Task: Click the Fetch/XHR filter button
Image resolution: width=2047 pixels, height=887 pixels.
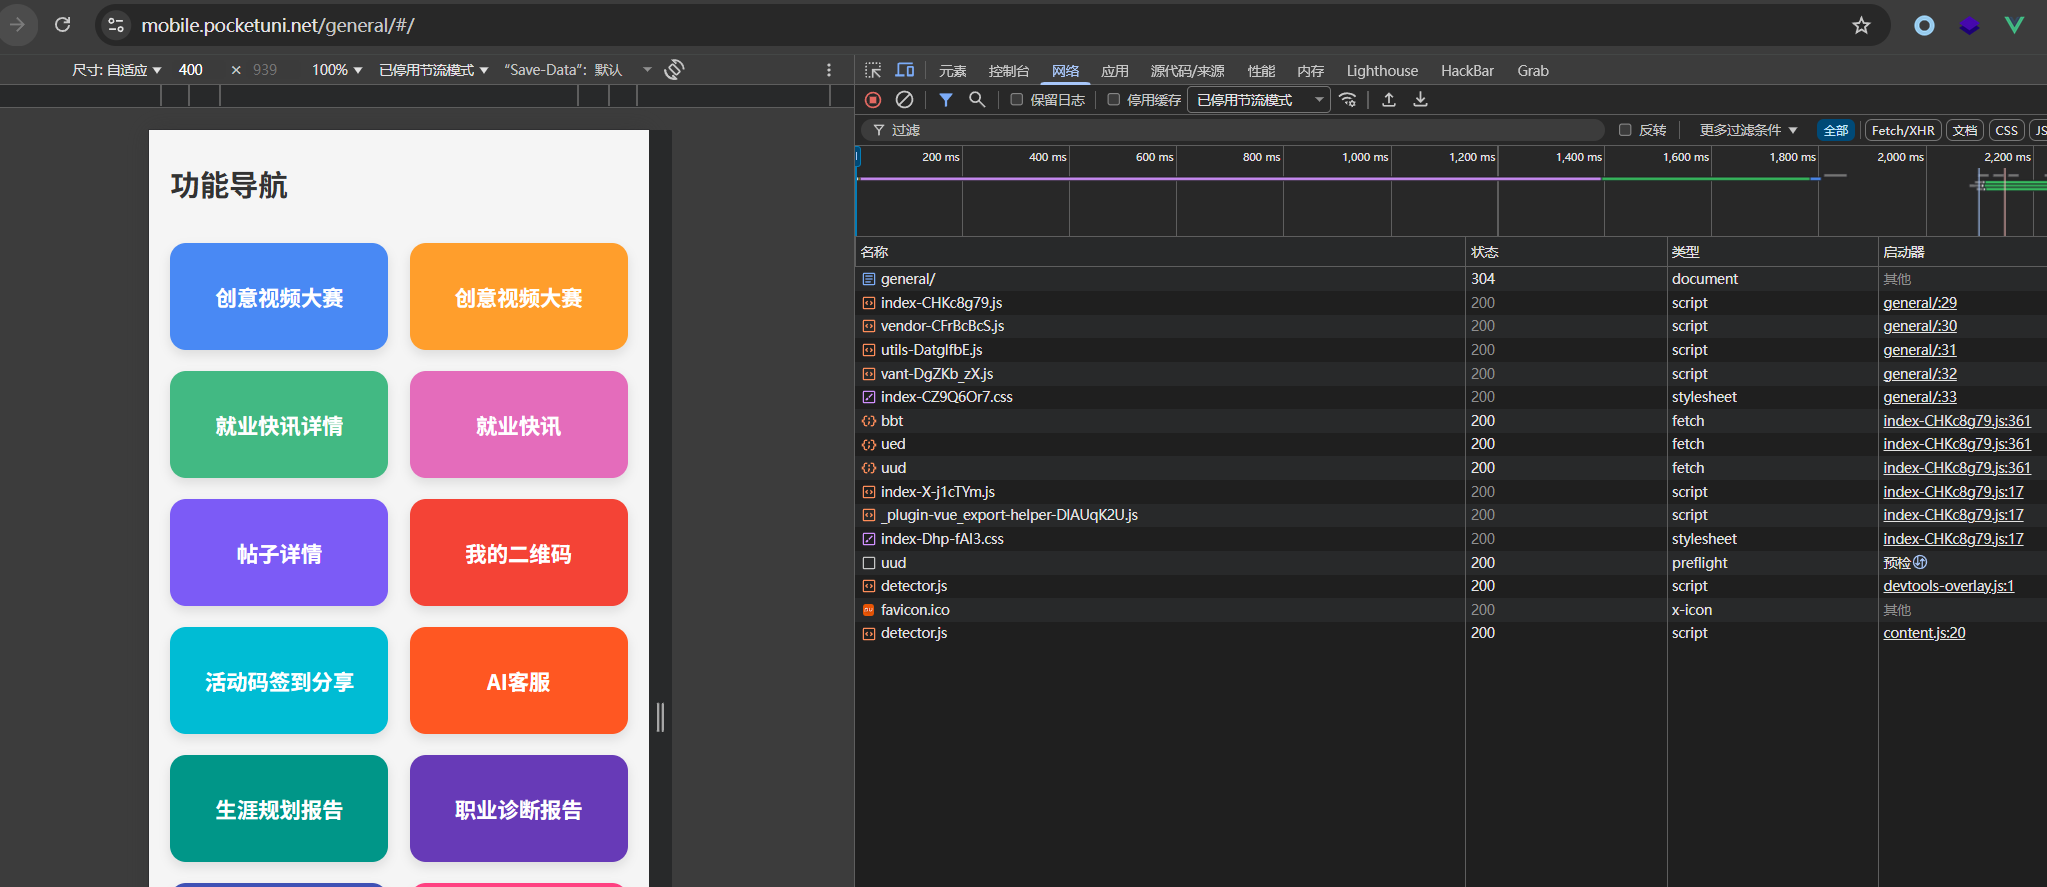Action: click(1902, 130)
